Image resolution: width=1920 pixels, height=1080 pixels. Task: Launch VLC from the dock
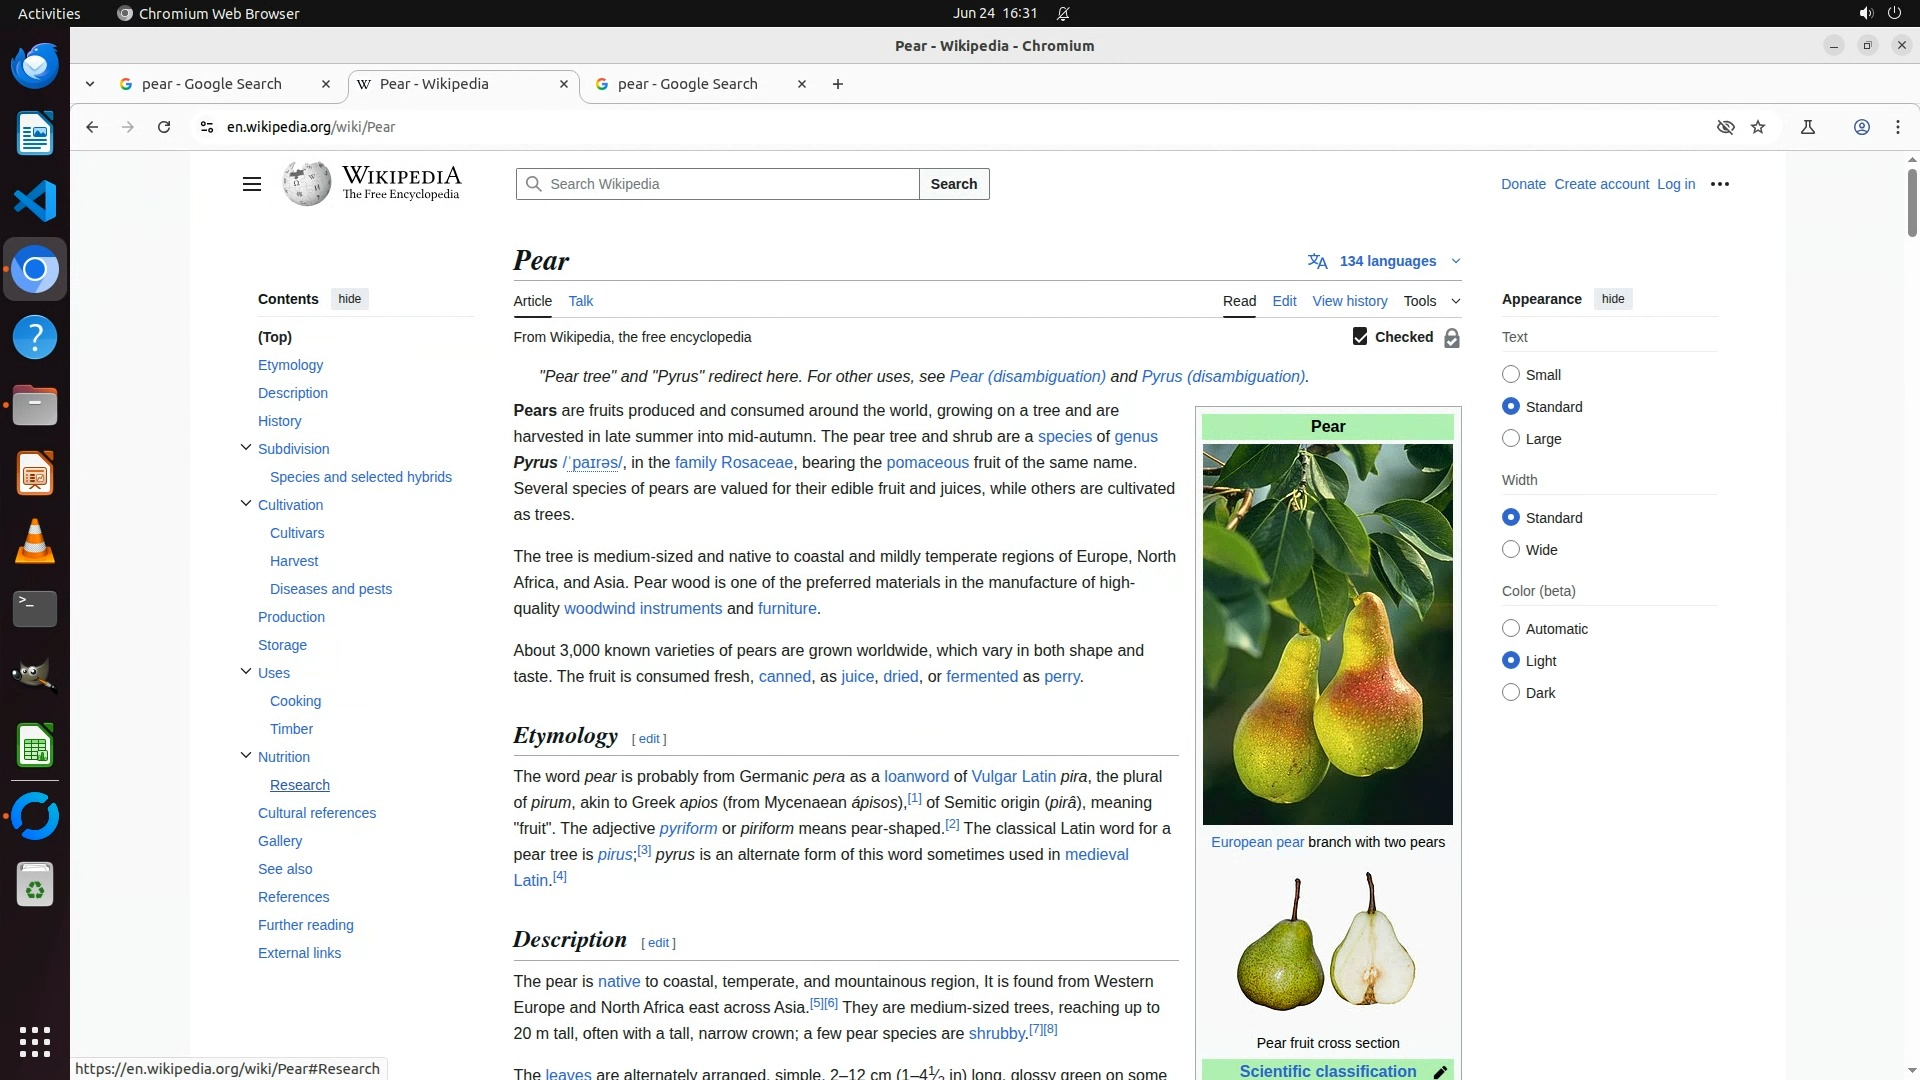point(35,542)
